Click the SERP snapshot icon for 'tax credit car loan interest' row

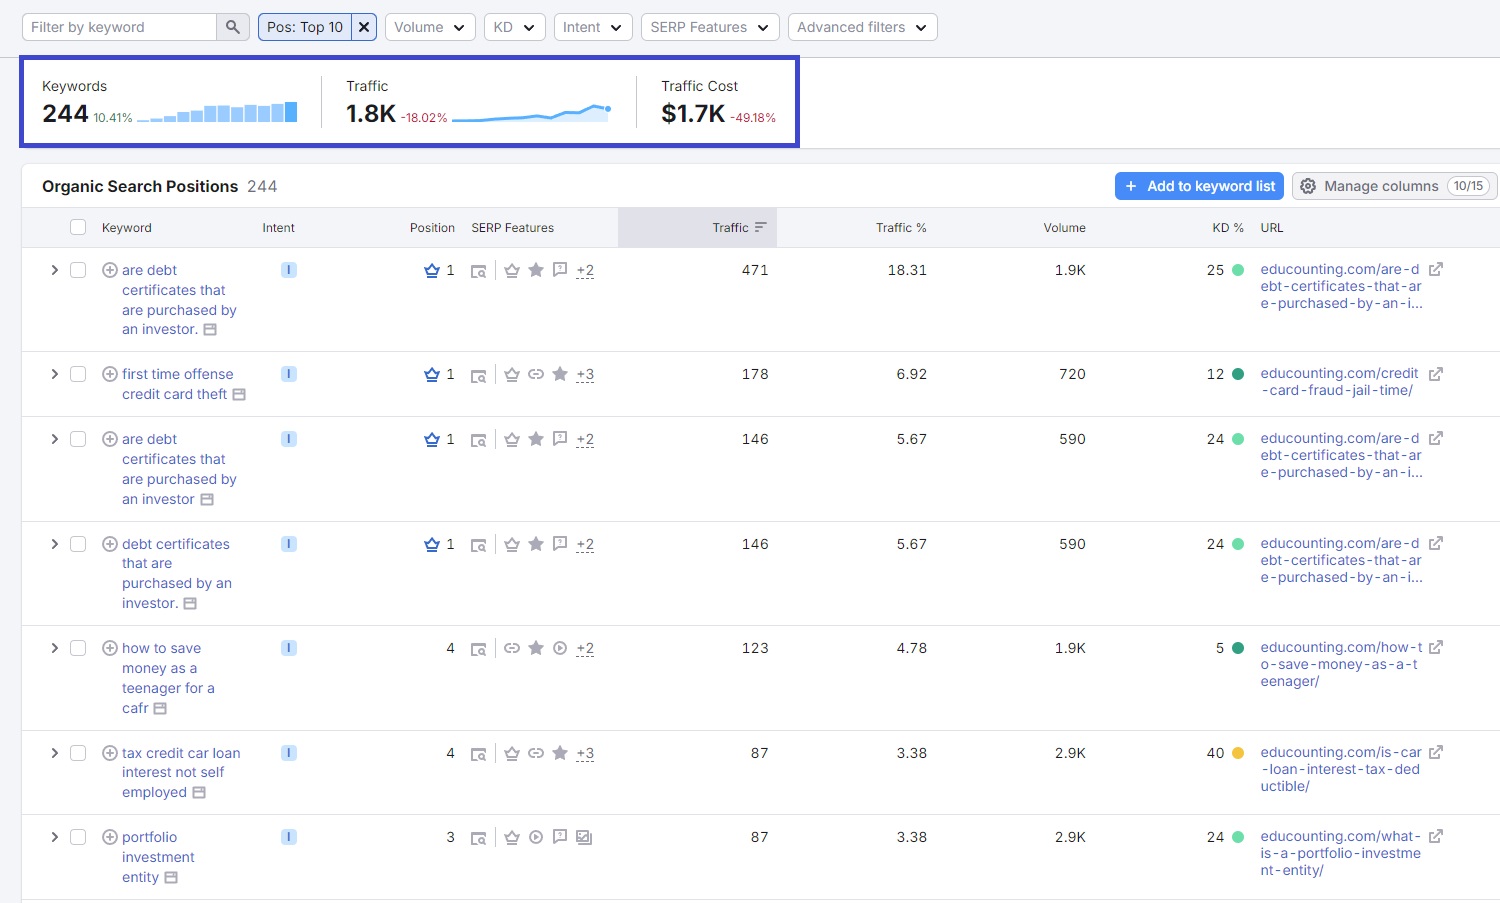click(479, 754)
